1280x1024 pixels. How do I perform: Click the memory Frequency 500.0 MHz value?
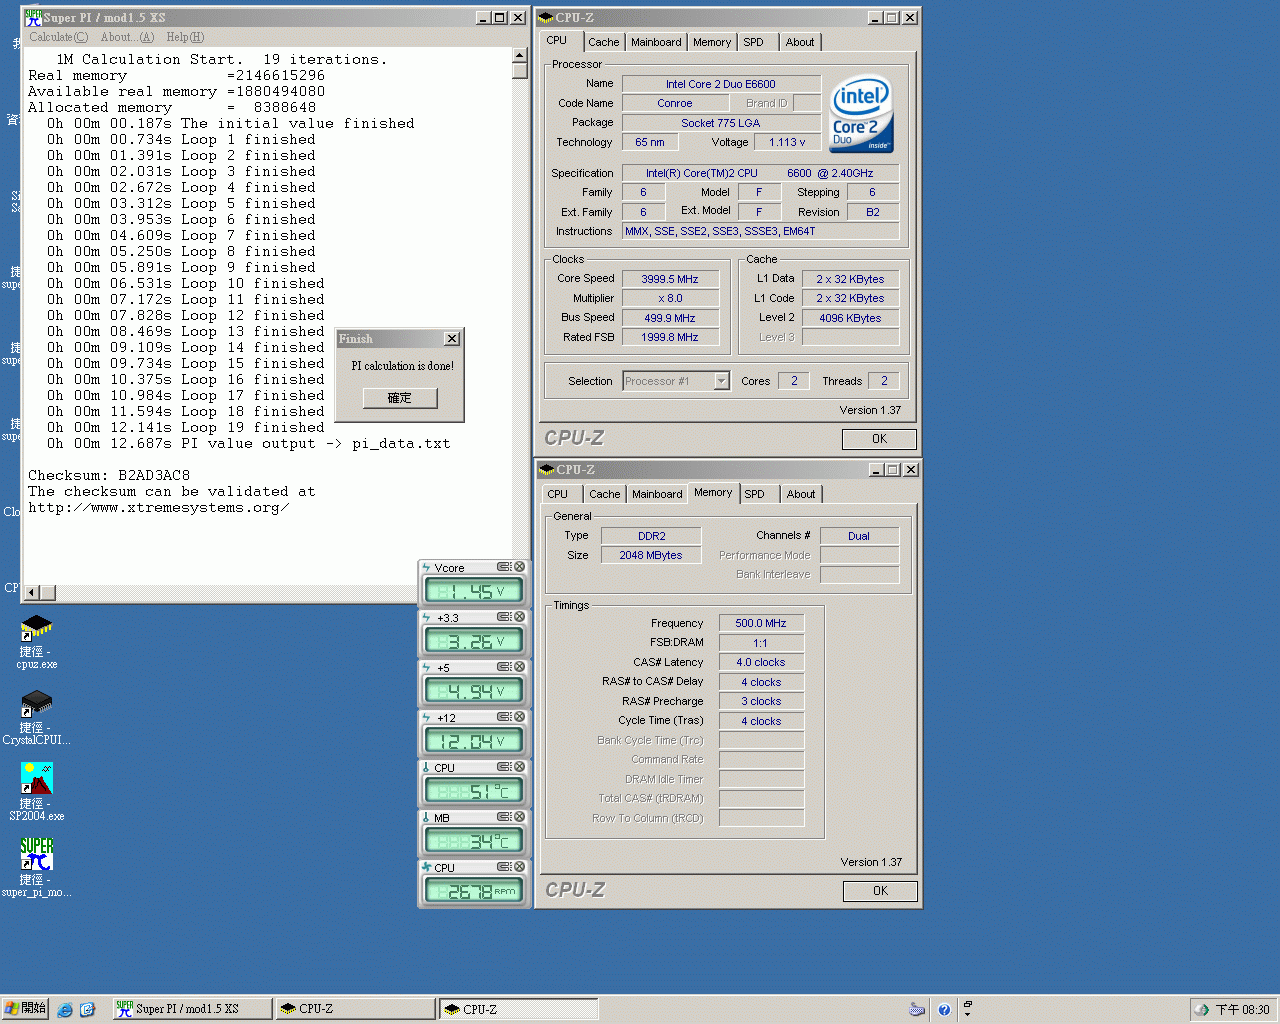point(761,623)
